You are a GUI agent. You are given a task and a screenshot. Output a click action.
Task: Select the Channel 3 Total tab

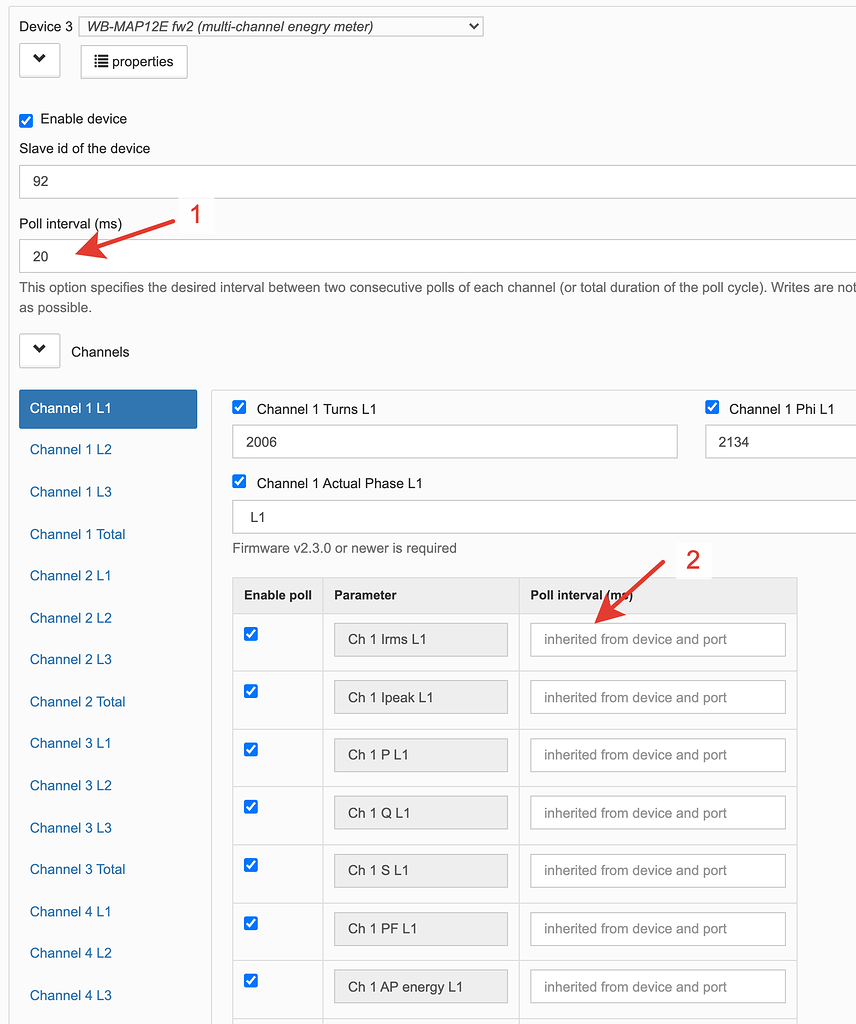78,869
